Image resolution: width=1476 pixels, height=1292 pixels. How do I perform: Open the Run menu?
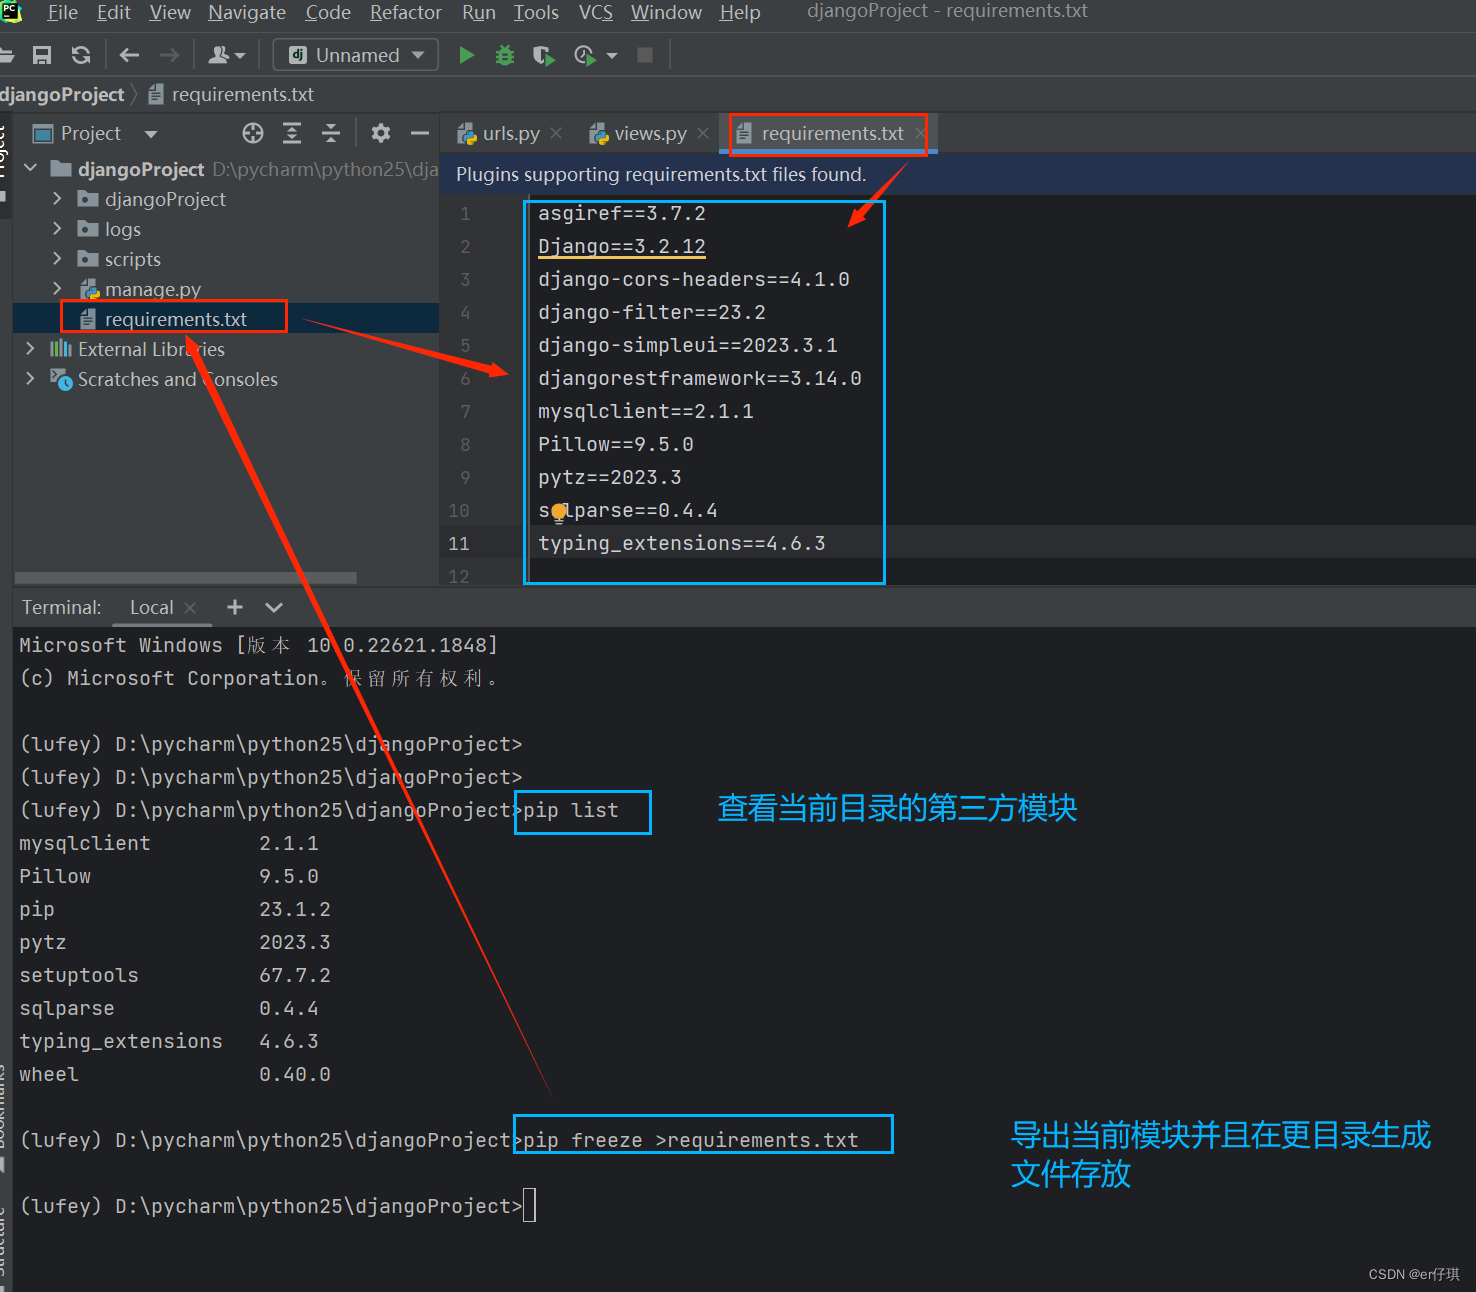pos(479,12)
